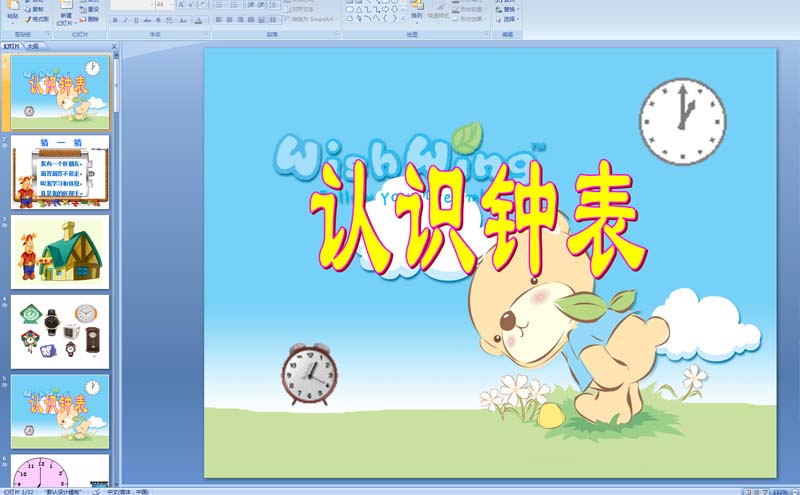Screen dimensions: 800x495
Task: Select the right arrow shape
Action: click(385, 9)
